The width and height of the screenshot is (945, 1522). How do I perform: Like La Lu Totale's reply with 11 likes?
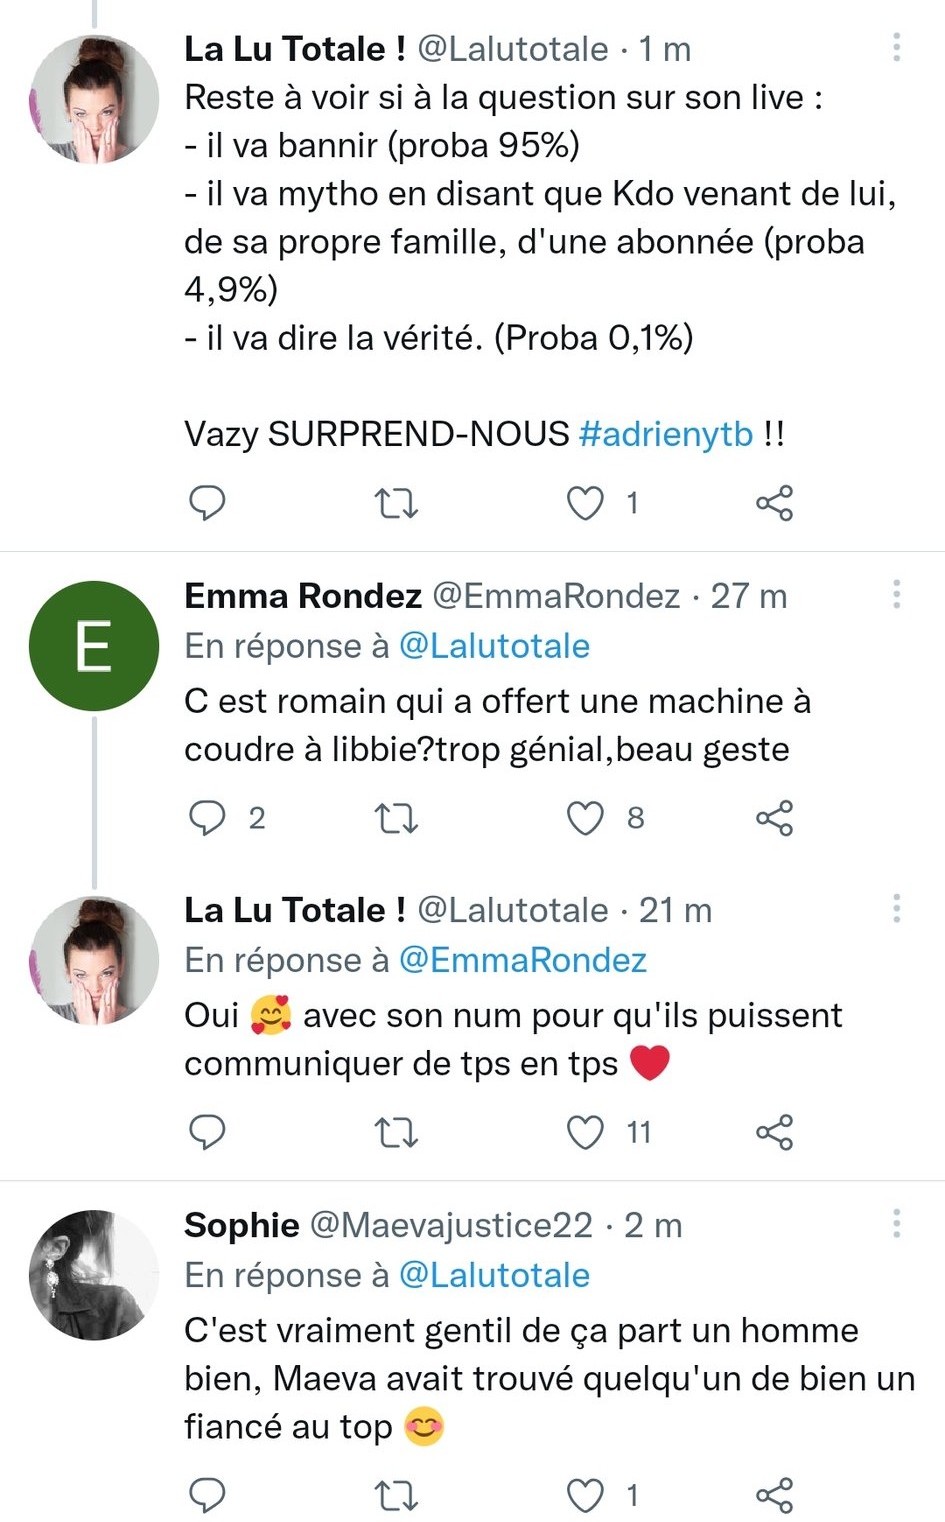pyautogui.click(x=585, y=1132)
